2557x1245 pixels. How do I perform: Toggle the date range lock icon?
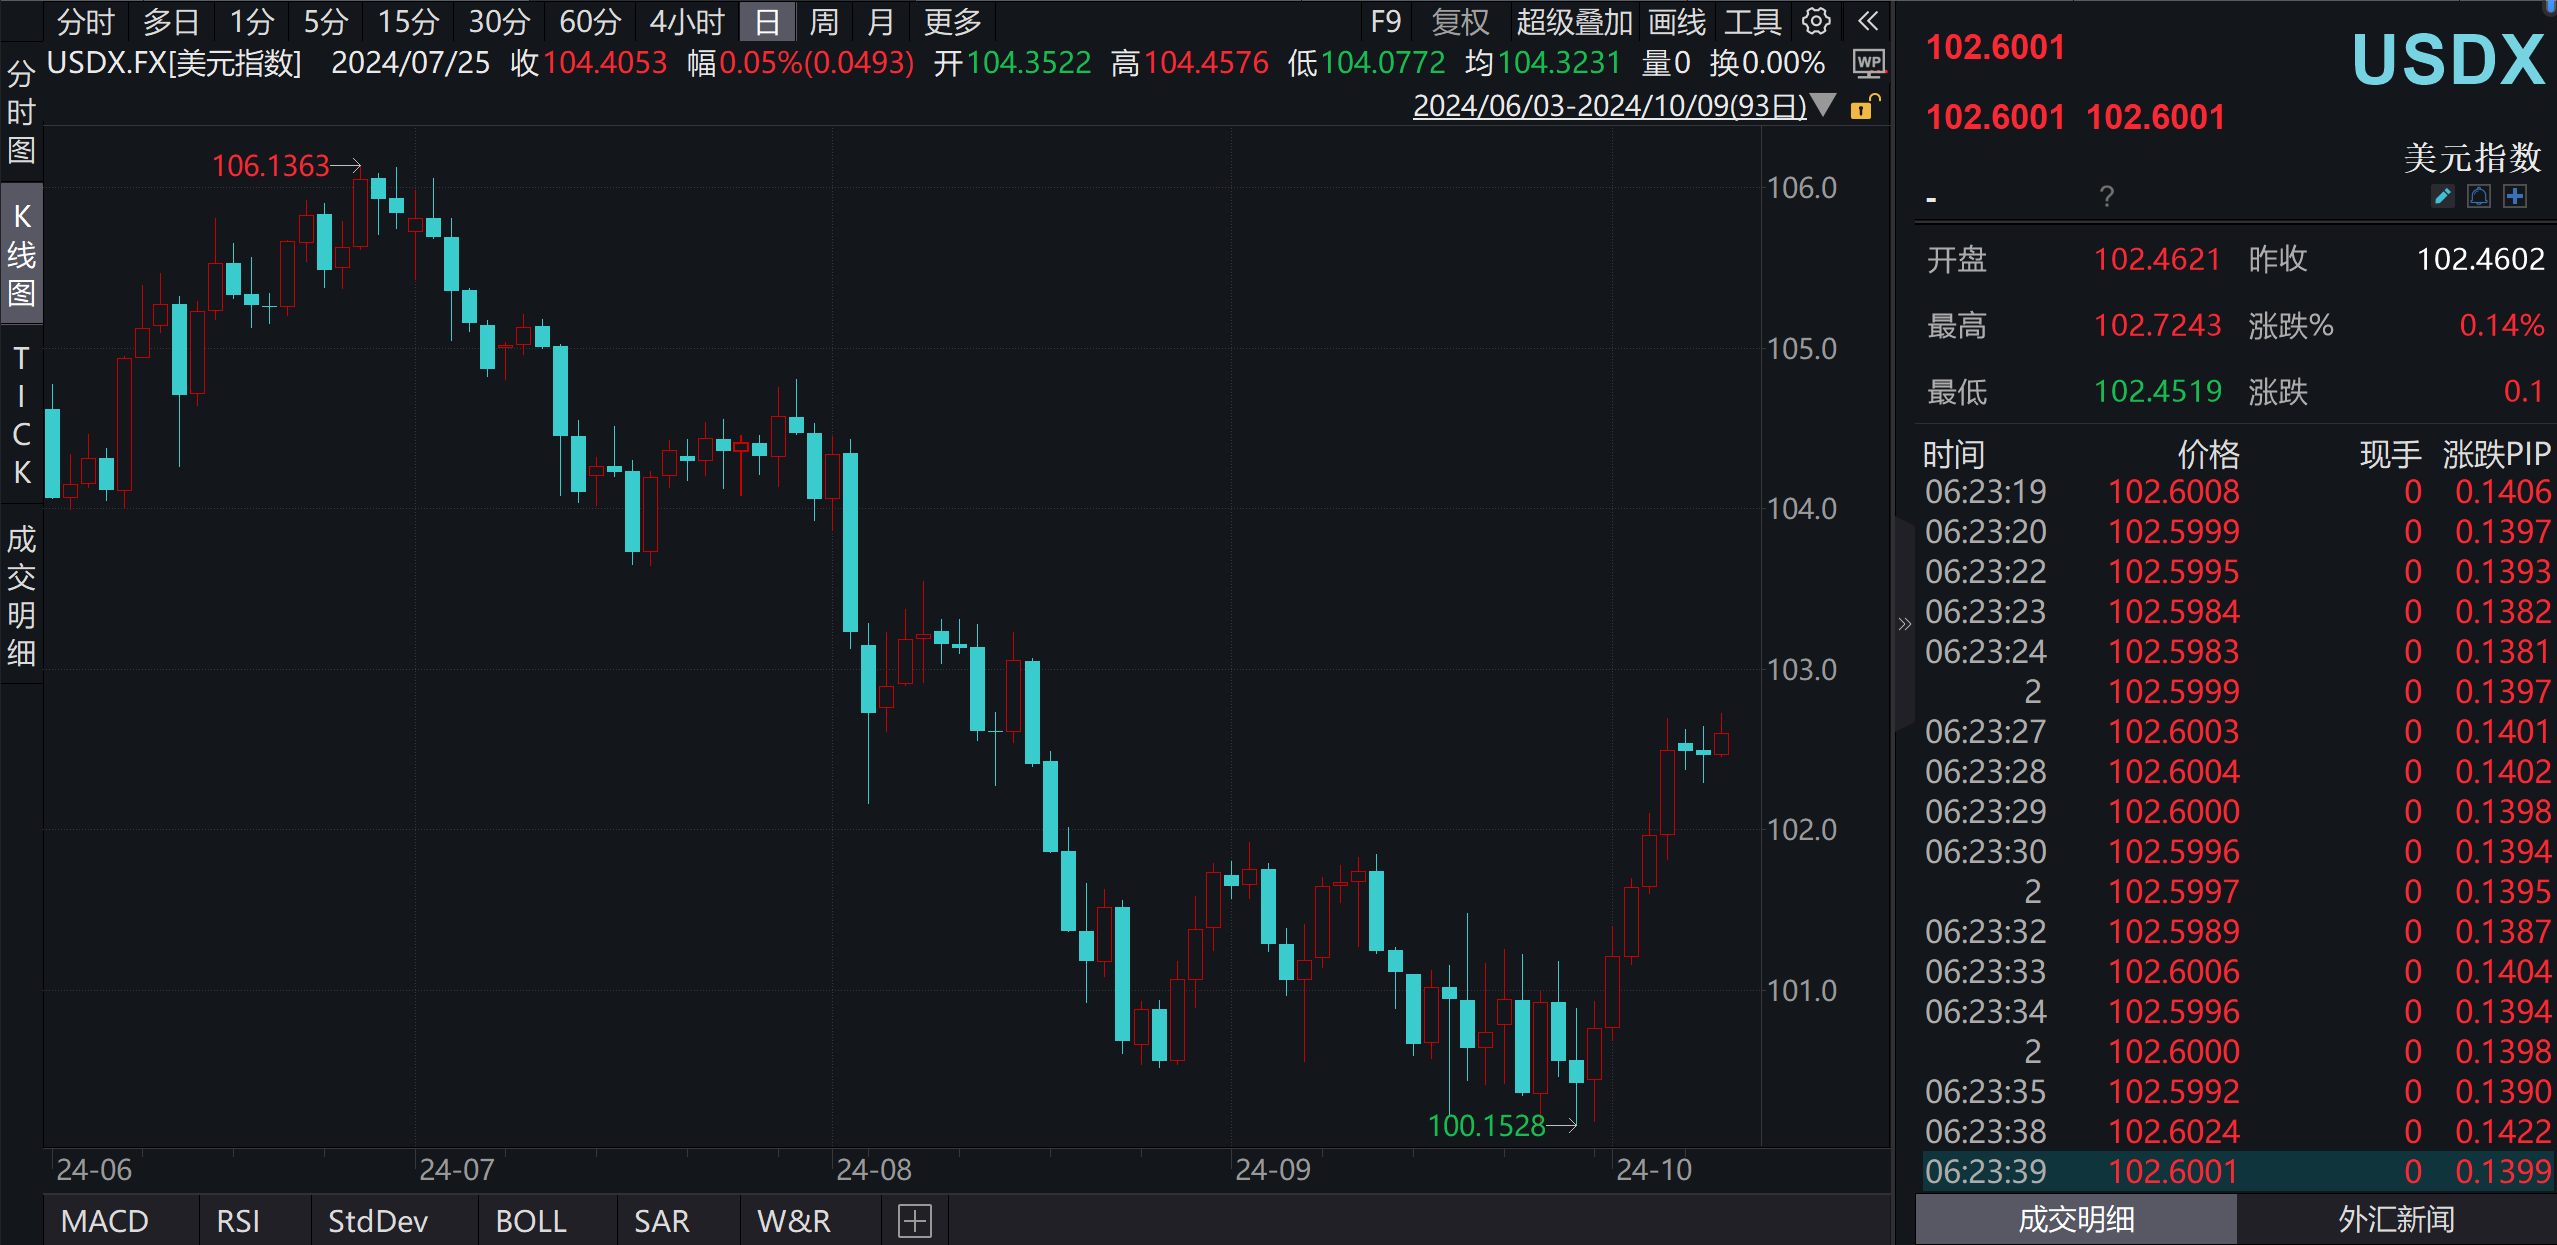coord(1863,107)
